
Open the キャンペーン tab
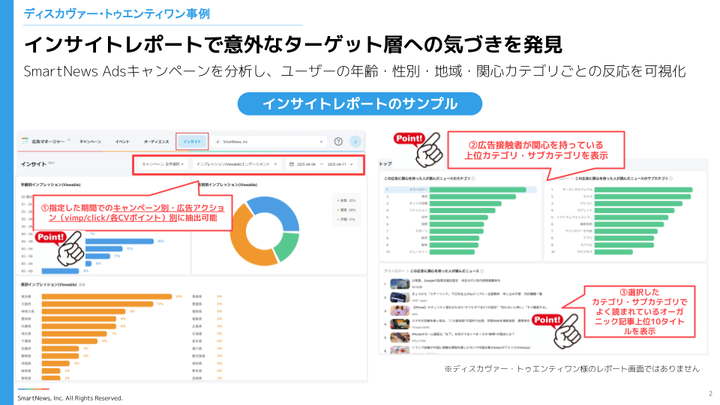tap(90, 142)
